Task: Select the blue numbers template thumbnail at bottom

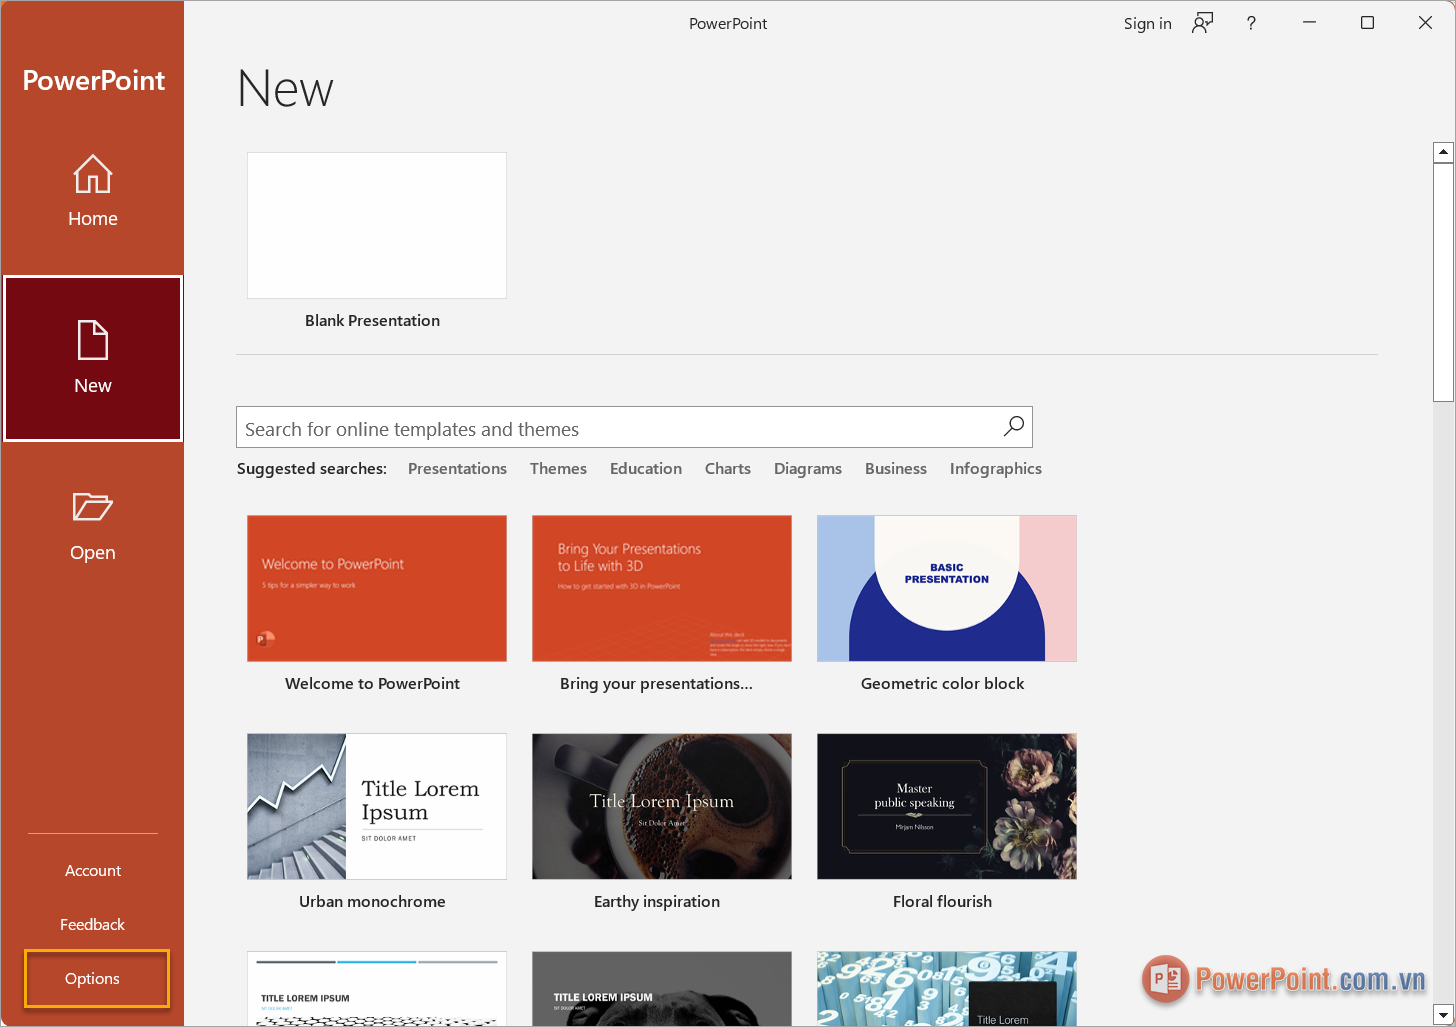Action: point(947,988)
